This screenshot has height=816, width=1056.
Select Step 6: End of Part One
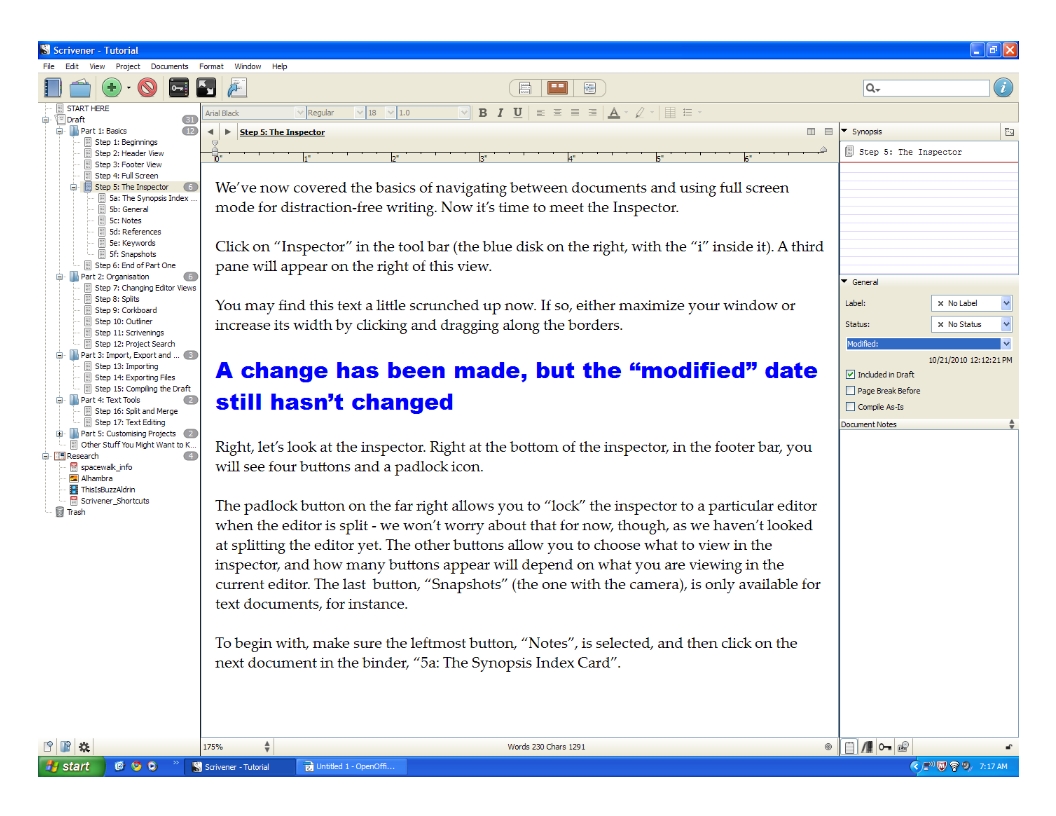[136, 265]
